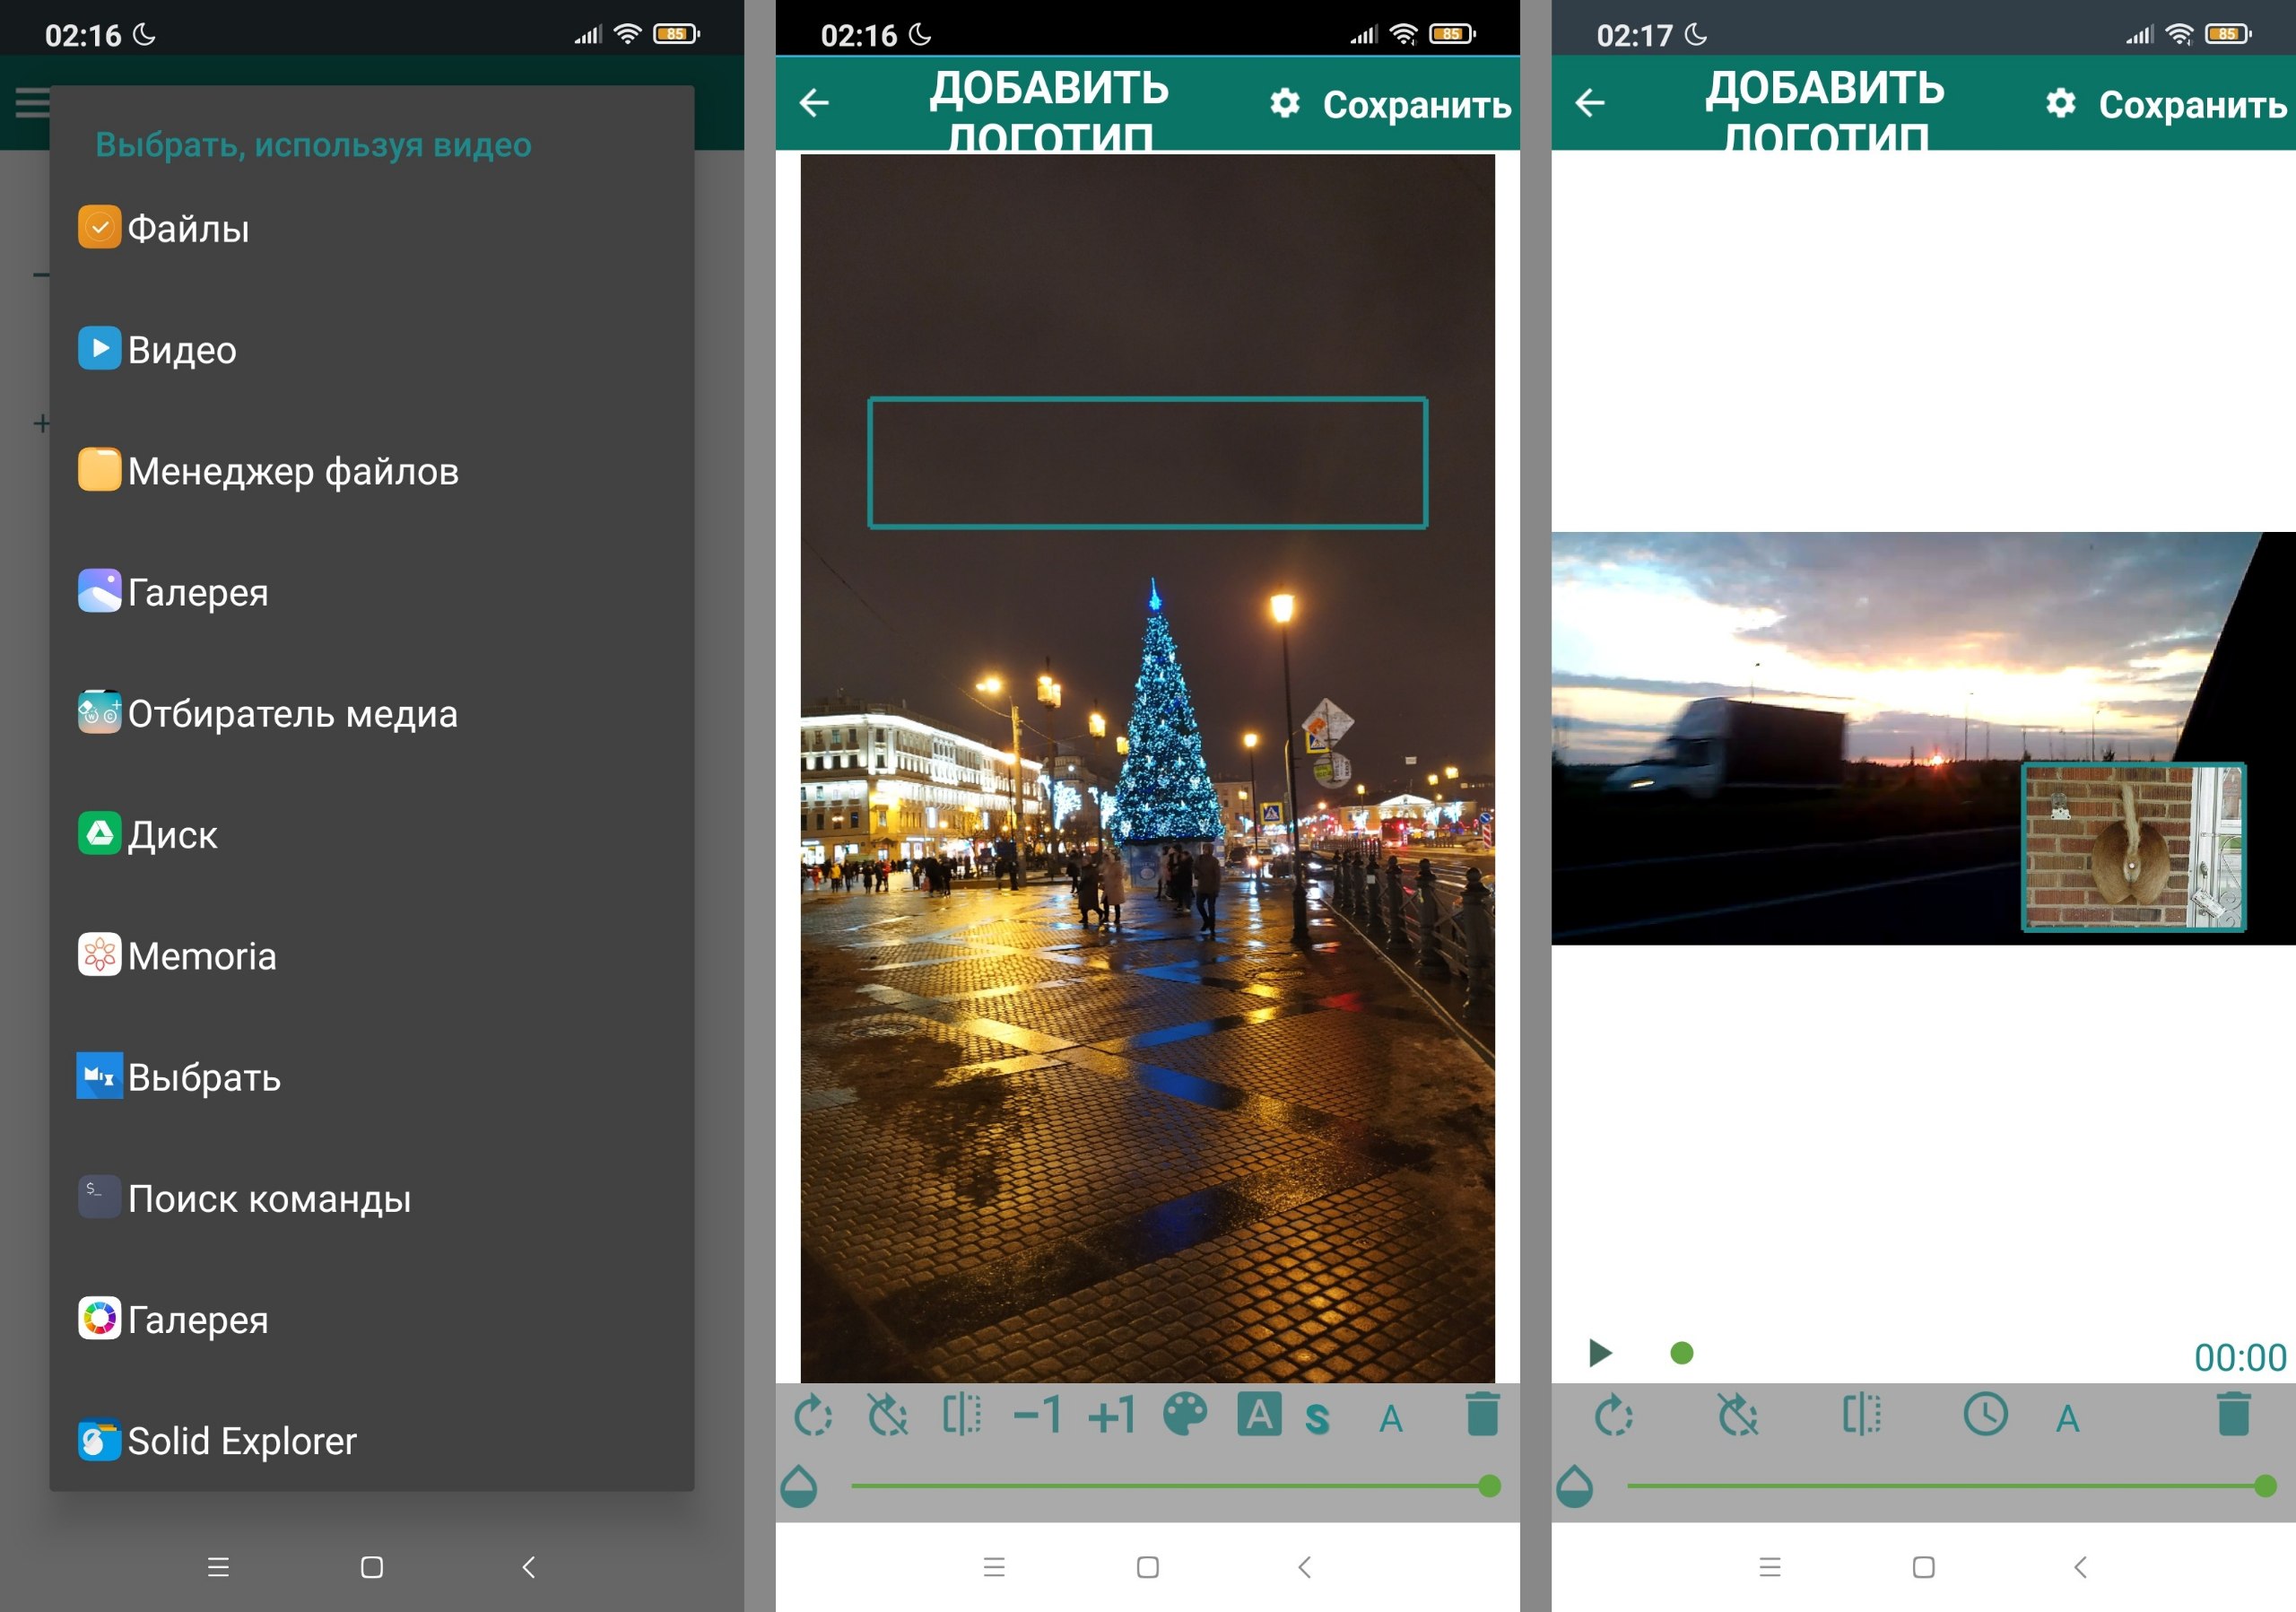Open Диск from the picker list
The image size is (2296, 1612).
click(371, 834)
